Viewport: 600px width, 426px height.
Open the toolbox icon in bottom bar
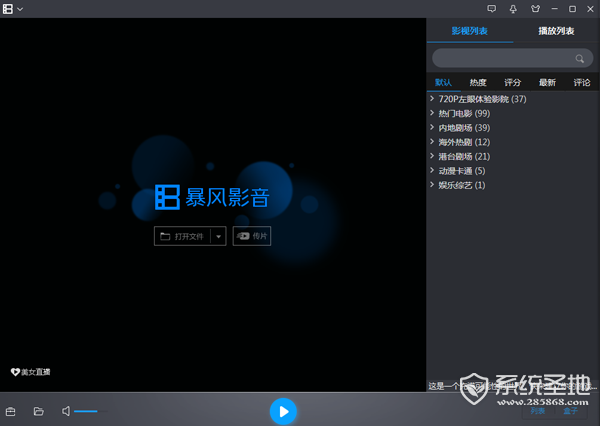[x=11, y=411]
